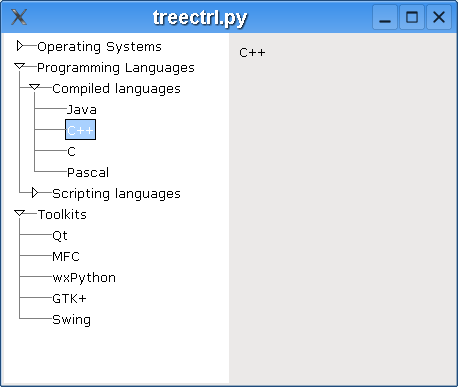Maximize the treectrl.py window

[412, 17]
